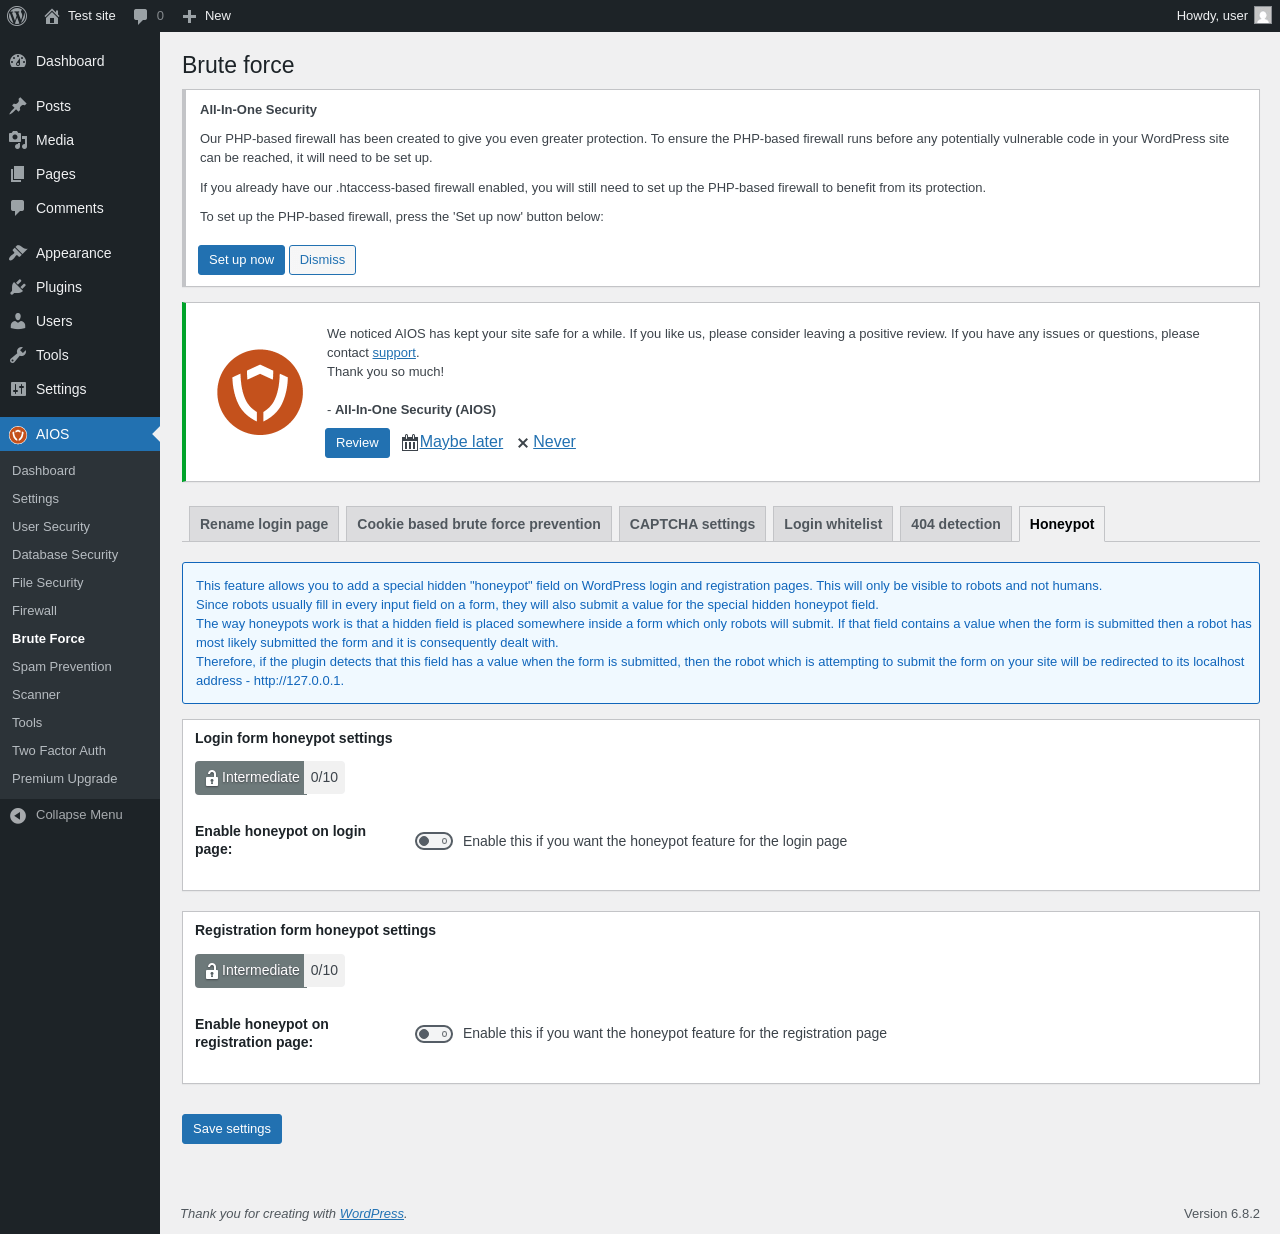This screenshot has height=1234, width=1280.
Task: Click the login form 0/10 score badge
Action: [x=324, y=778]
